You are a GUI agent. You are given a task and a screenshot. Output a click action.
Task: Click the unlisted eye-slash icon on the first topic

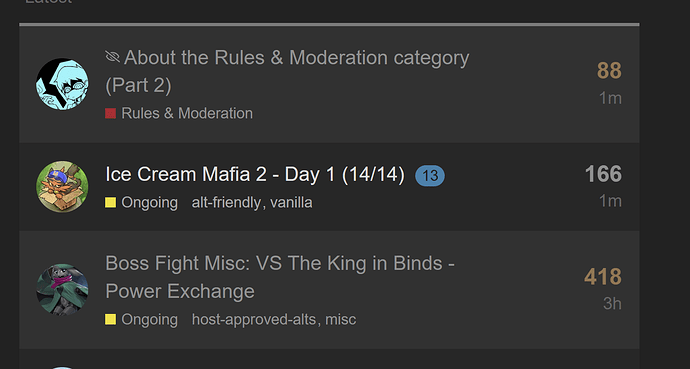click(113, 57)
